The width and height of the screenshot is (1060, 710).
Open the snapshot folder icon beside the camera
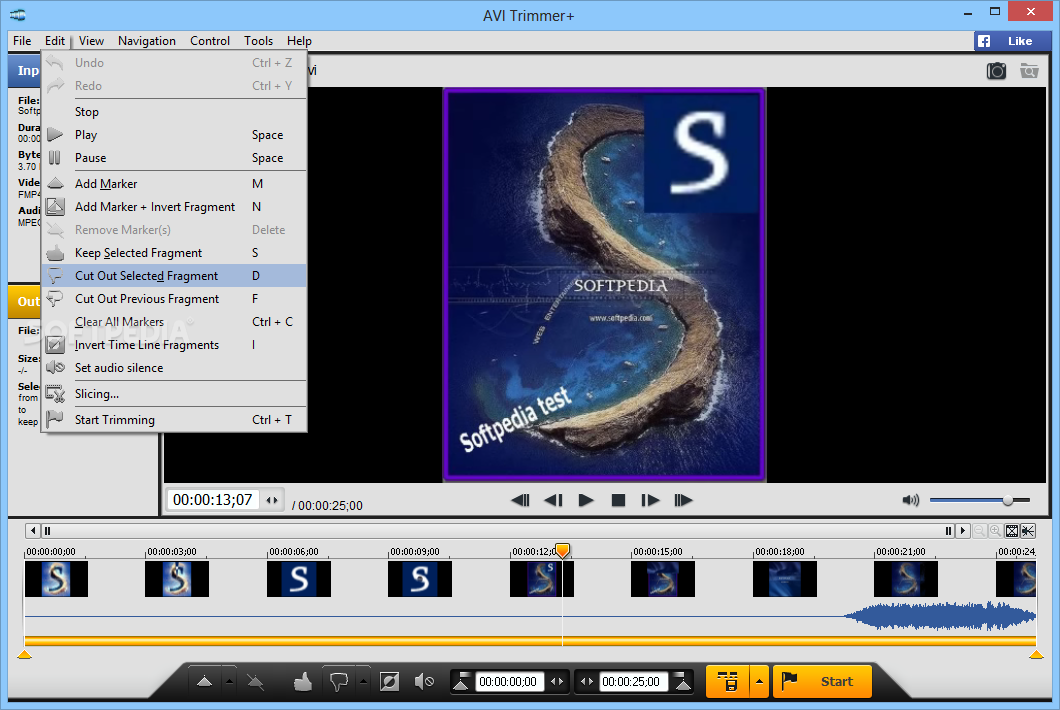point(1029,70)
